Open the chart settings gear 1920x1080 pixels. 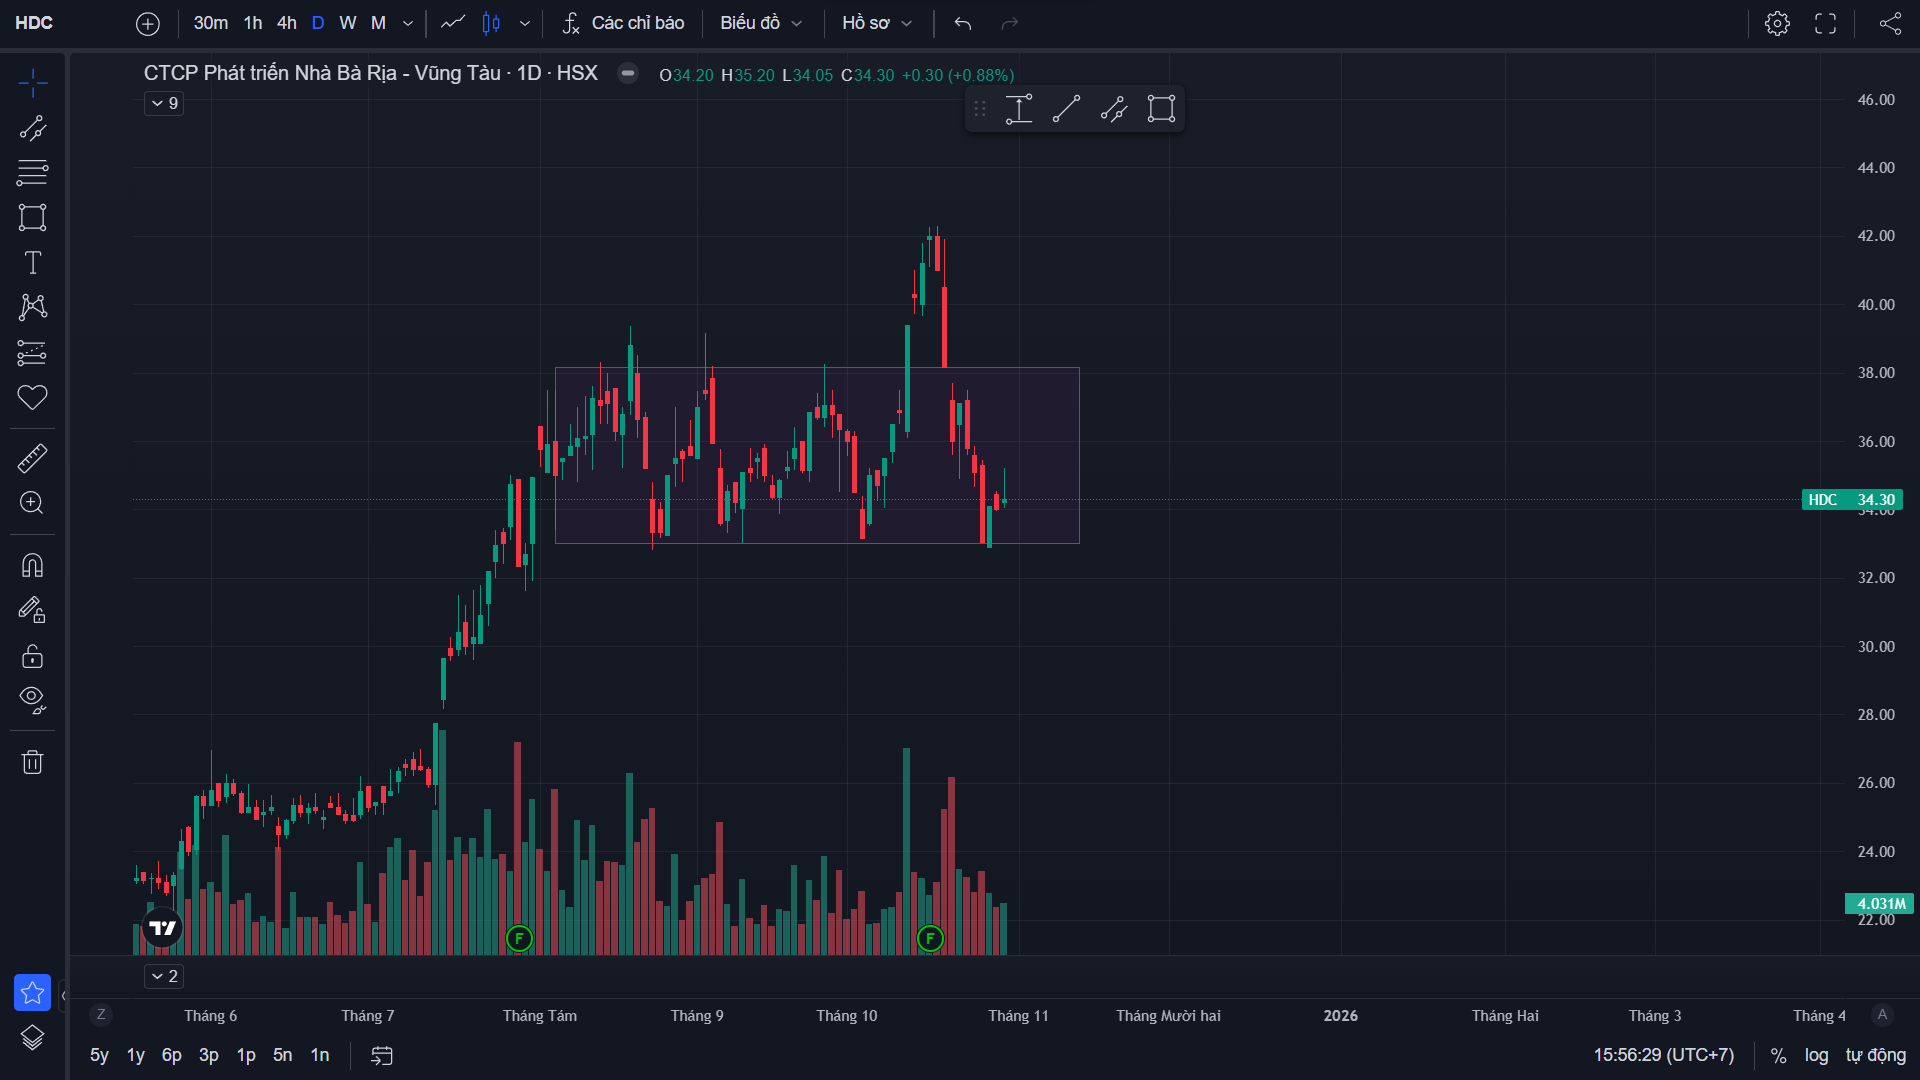pyautogui.click(x=1777, y=23)
